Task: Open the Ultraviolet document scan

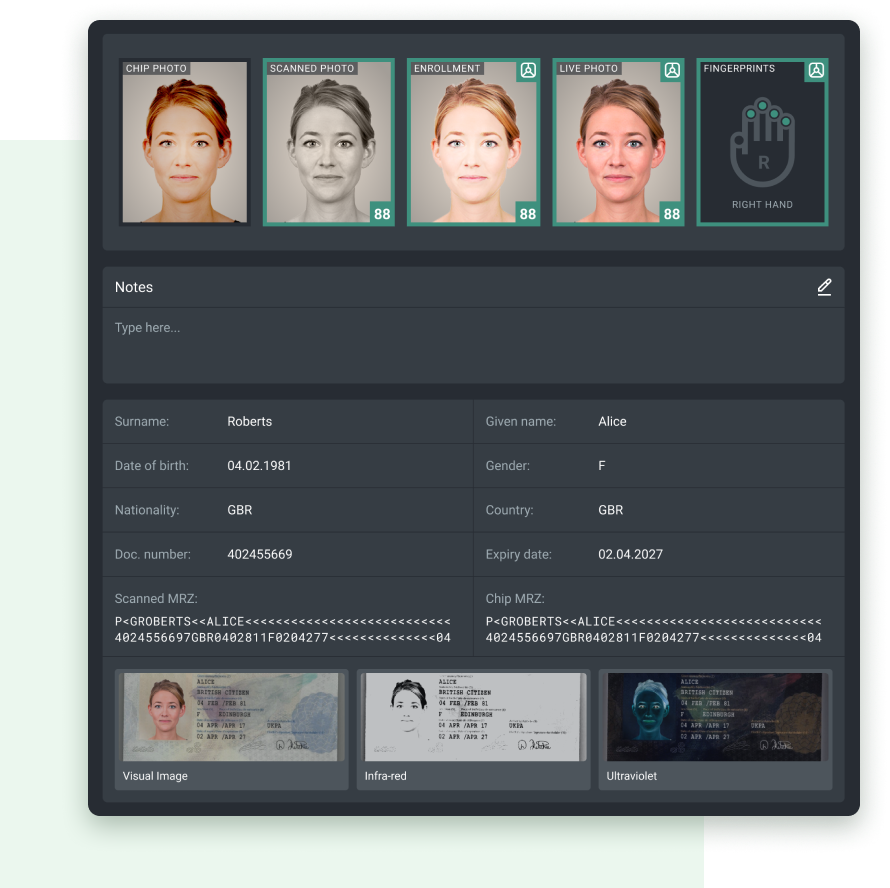Action: click(715, 718)
